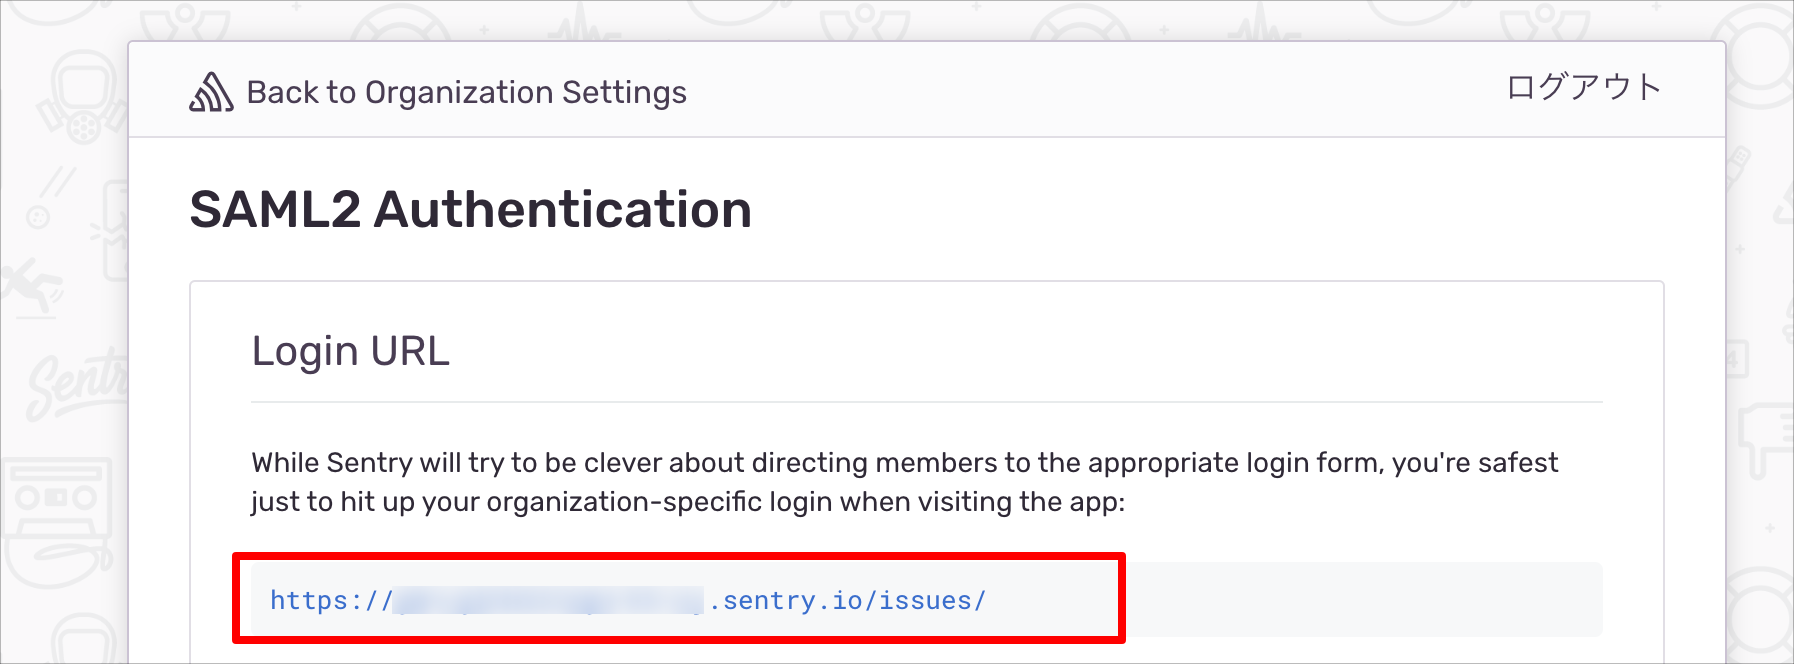
Task: Select the Login URL section heading
Action: [350, 351]
